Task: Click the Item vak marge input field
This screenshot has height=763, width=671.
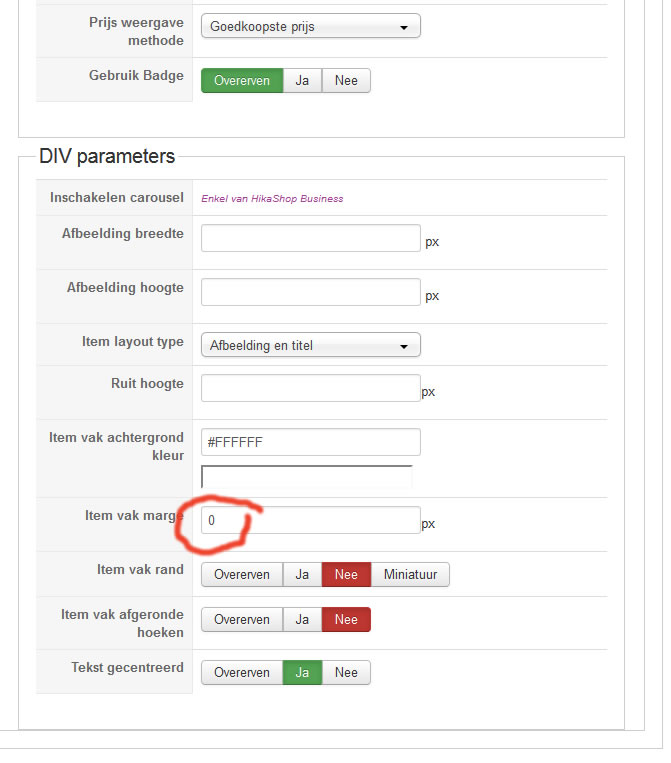Action: pyautogui.click(x=310, y=520)
